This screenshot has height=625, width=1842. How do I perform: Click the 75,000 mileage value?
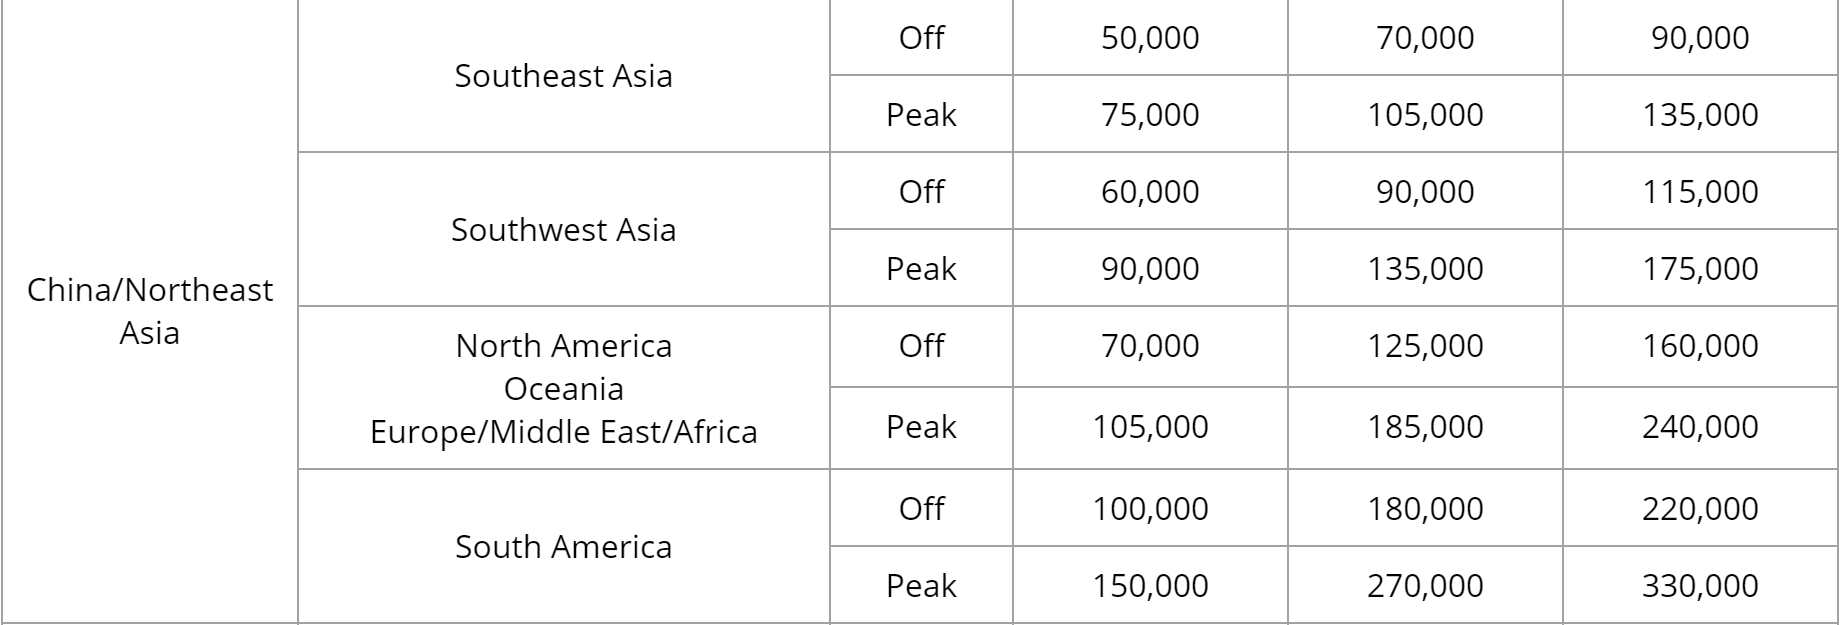[1150, 115]
